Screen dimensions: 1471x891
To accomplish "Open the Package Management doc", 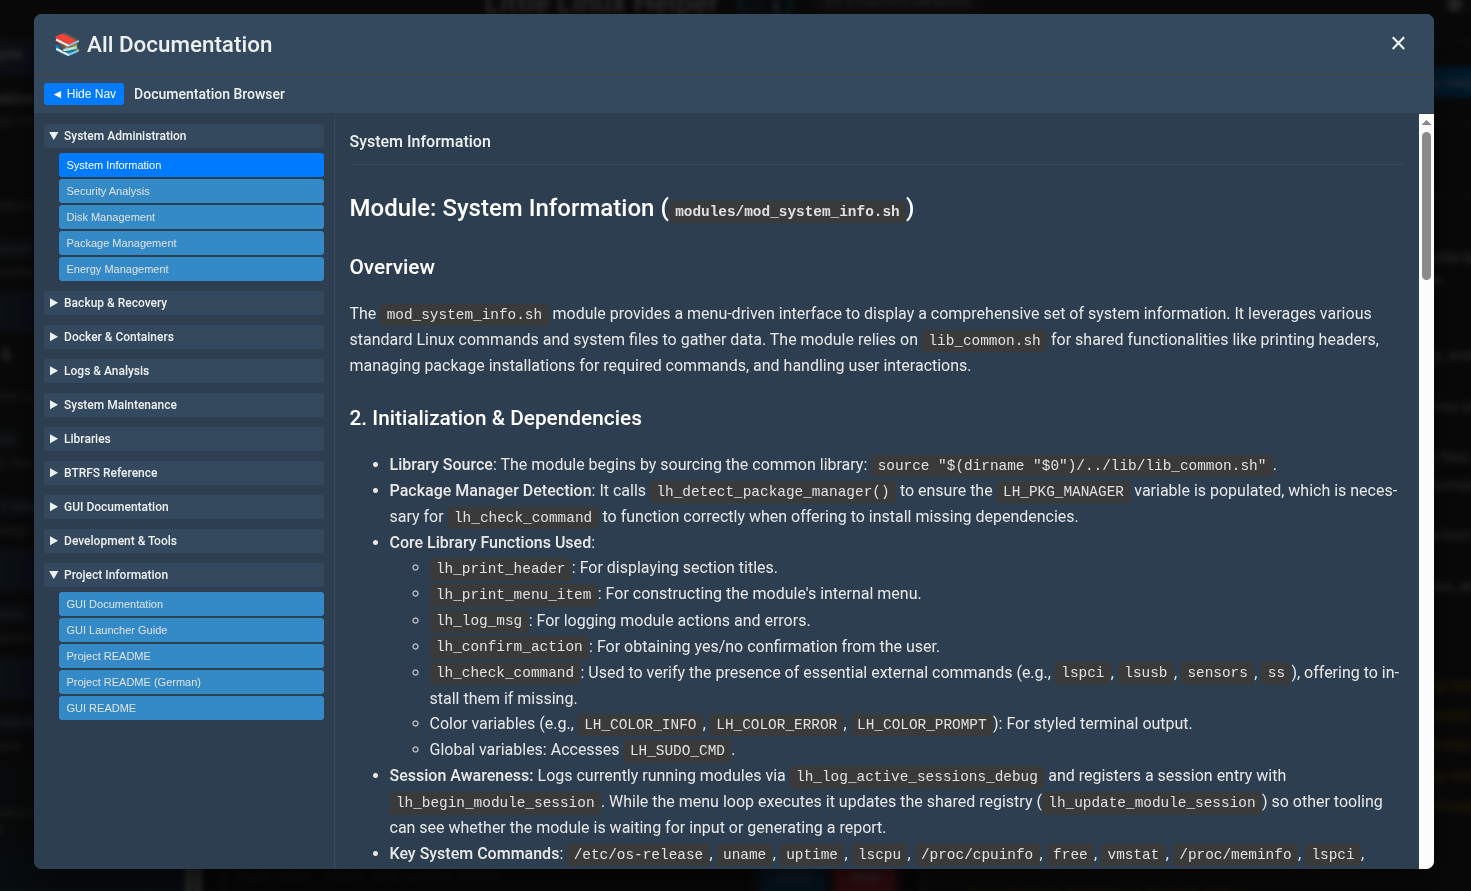I will (x=191, y=243).
